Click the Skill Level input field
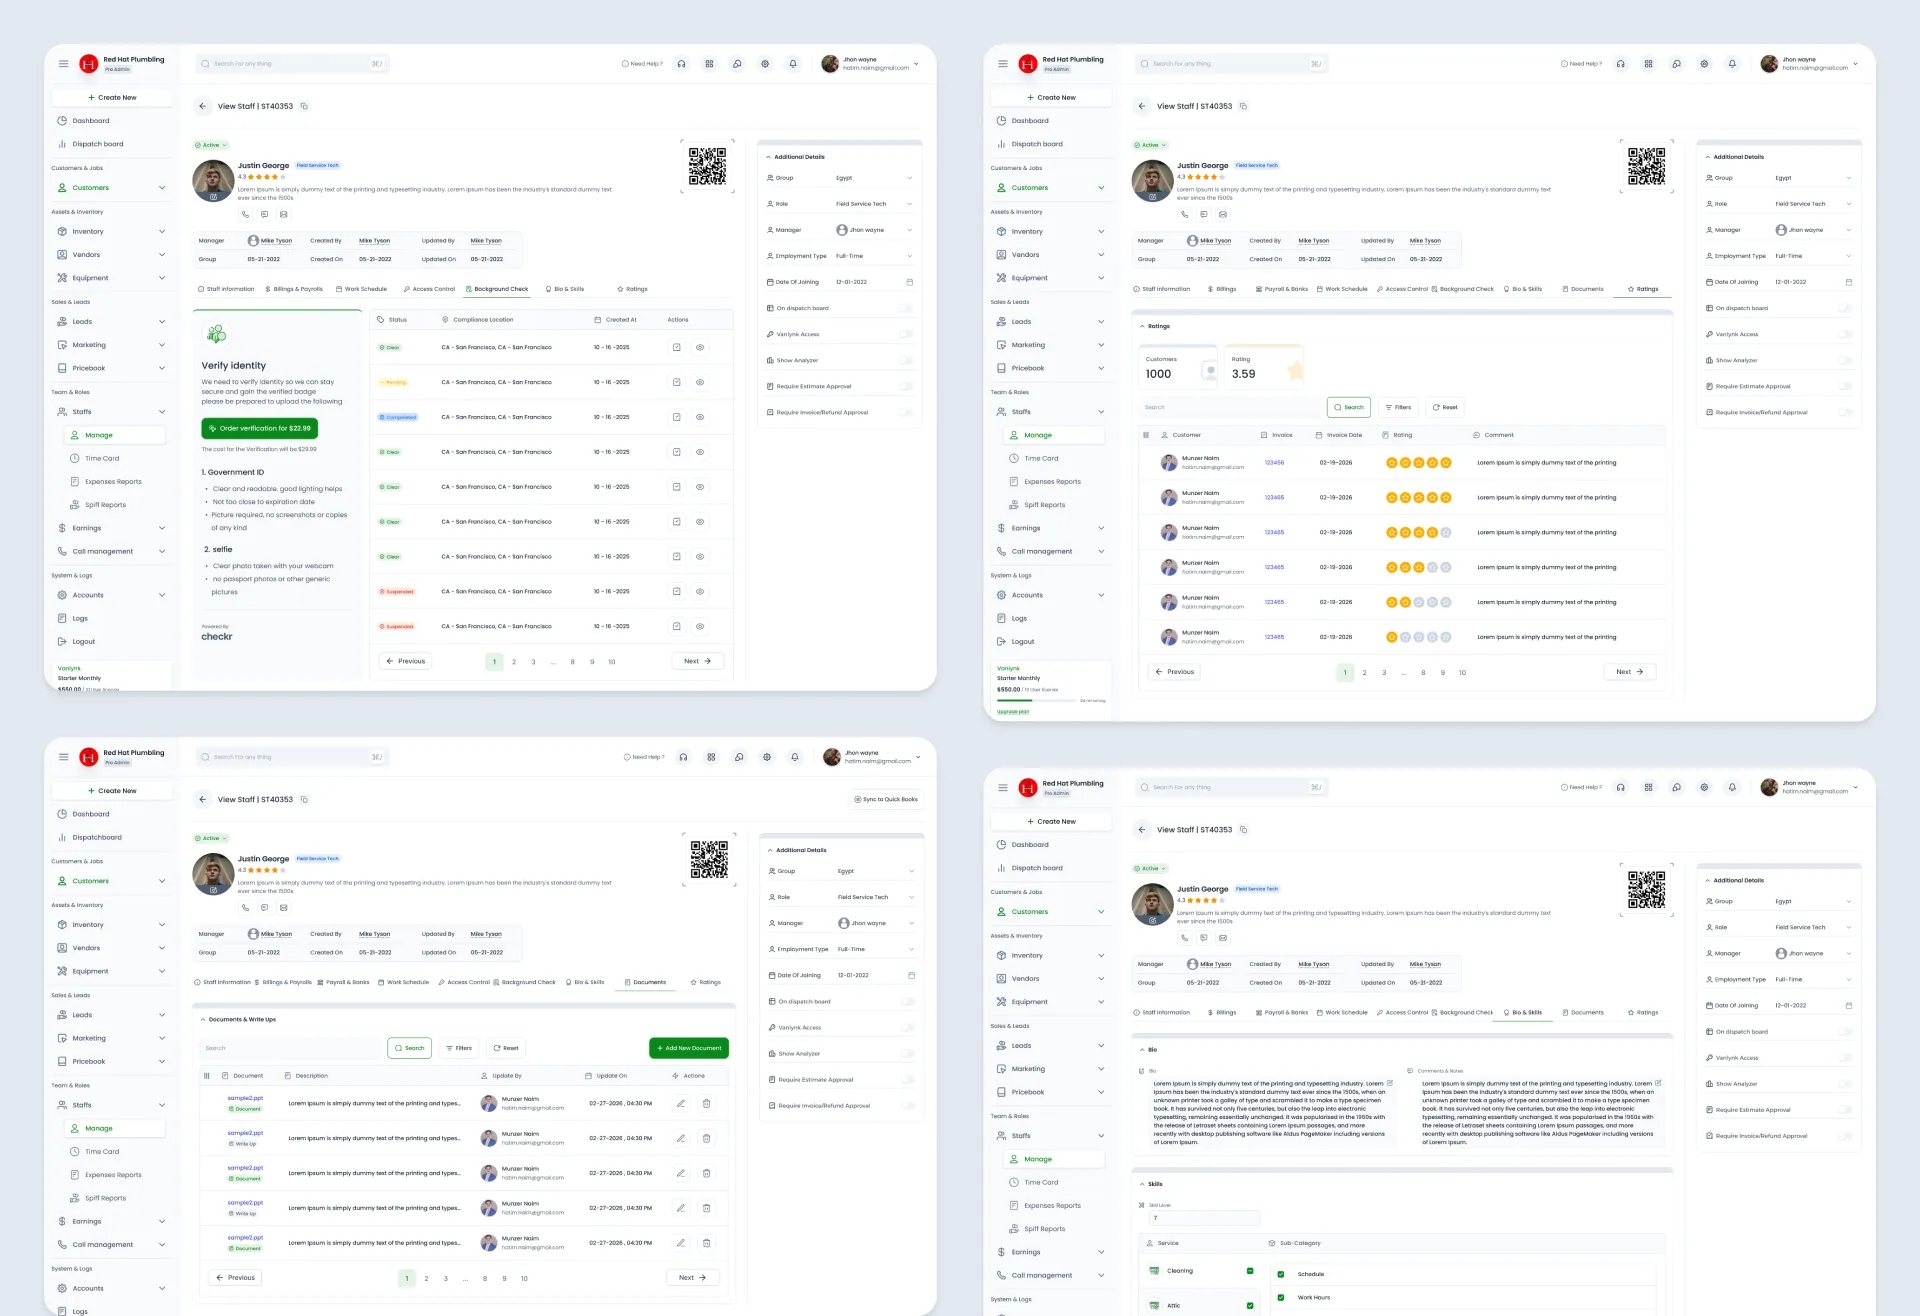 [1204, 1218]
